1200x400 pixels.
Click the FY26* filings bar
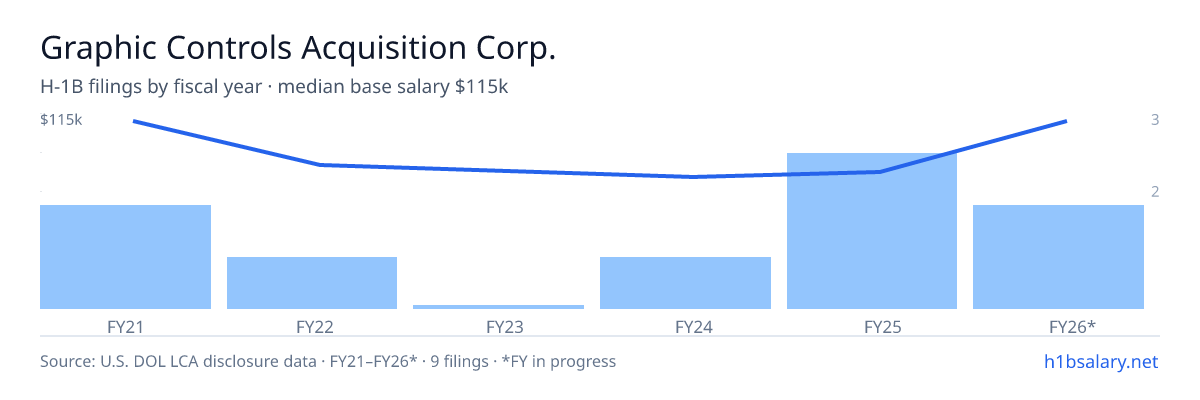(x=1058, y=257)
